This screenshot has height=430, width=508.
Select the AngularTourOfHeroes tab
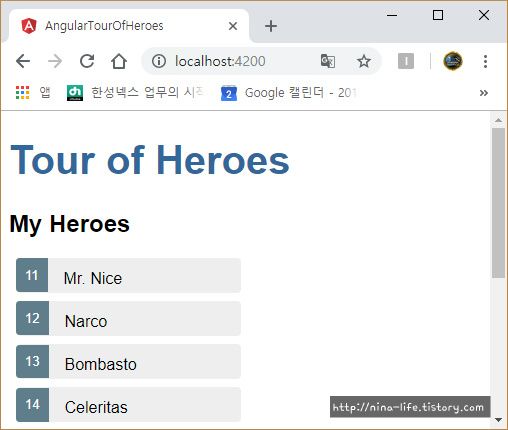point(128,26)
